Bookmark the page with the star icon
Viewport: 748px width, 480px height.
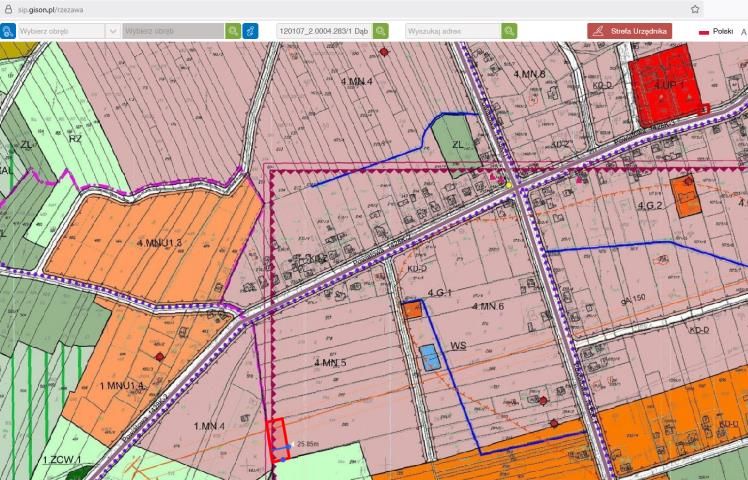(x=695, y=9)
